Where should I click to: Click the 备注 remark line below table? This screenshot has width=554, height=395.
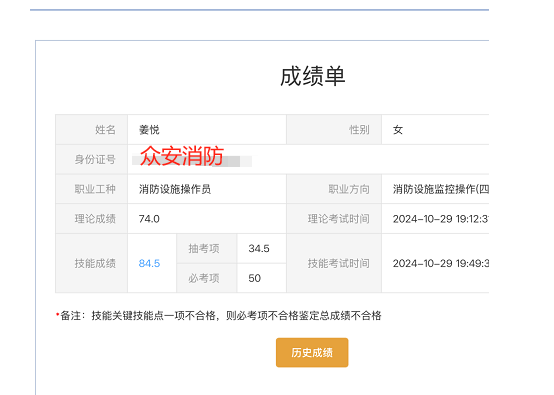(219, 315)
